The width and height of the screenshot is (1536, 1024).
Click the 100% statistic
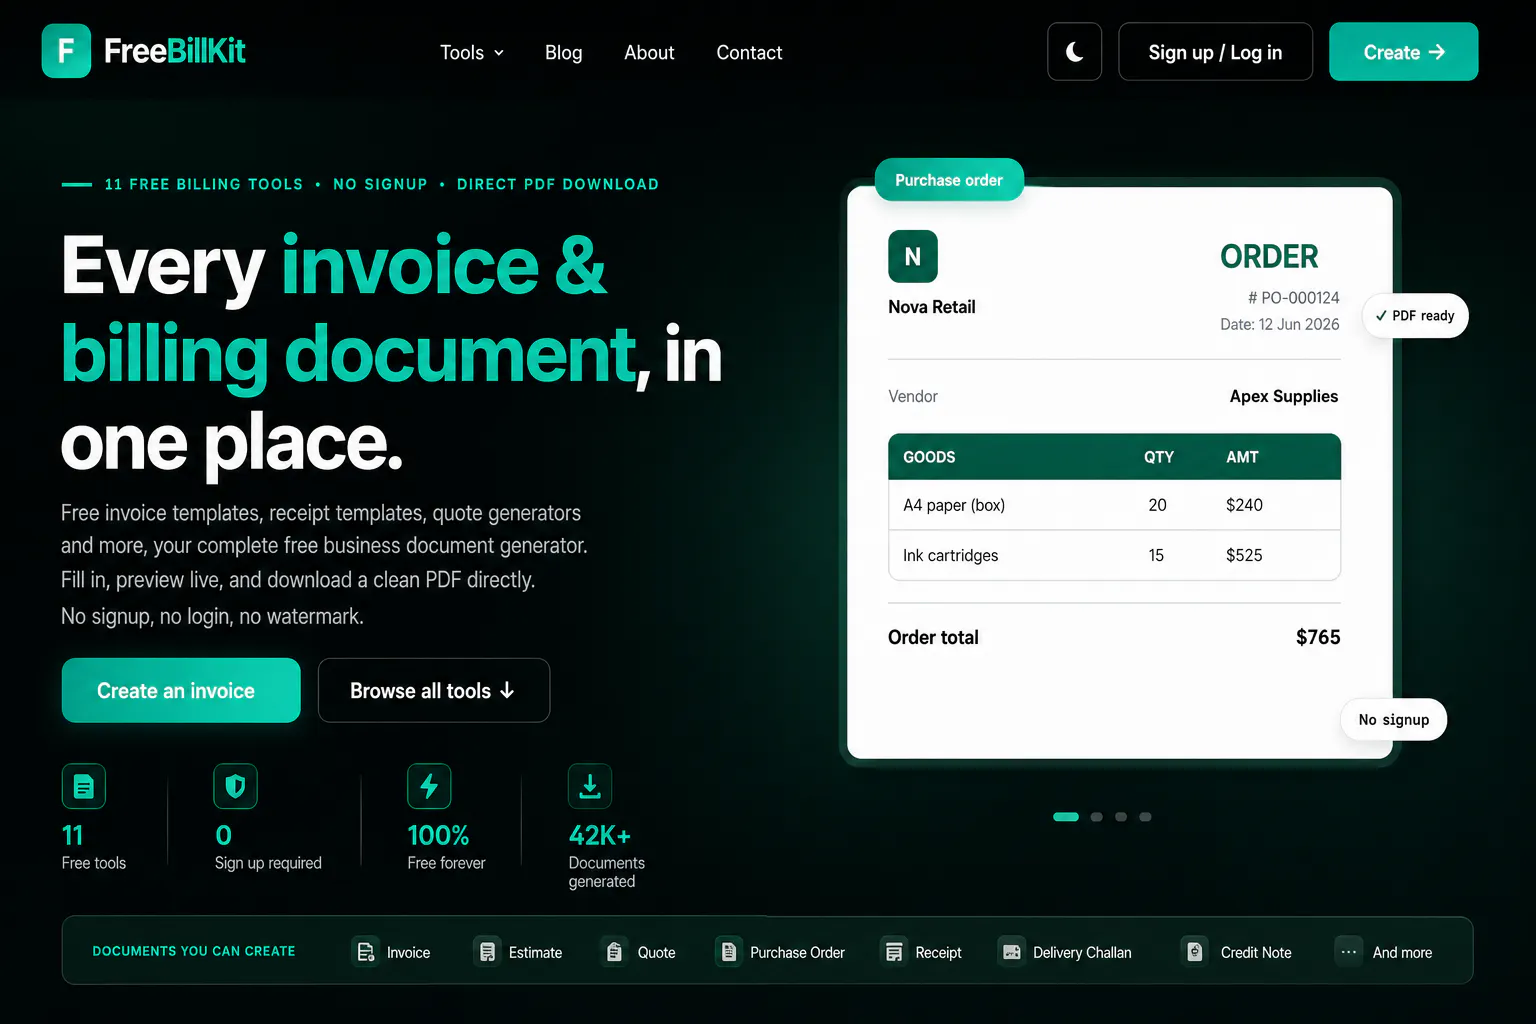(x=438, y=835)
